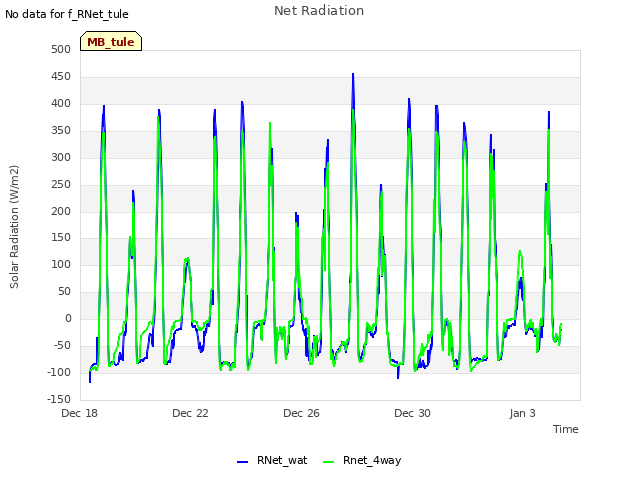Image resolution: width=640 pixels, height=480 pixels.
Task: Click the 200 y-axis tick label
Action: 61,211
